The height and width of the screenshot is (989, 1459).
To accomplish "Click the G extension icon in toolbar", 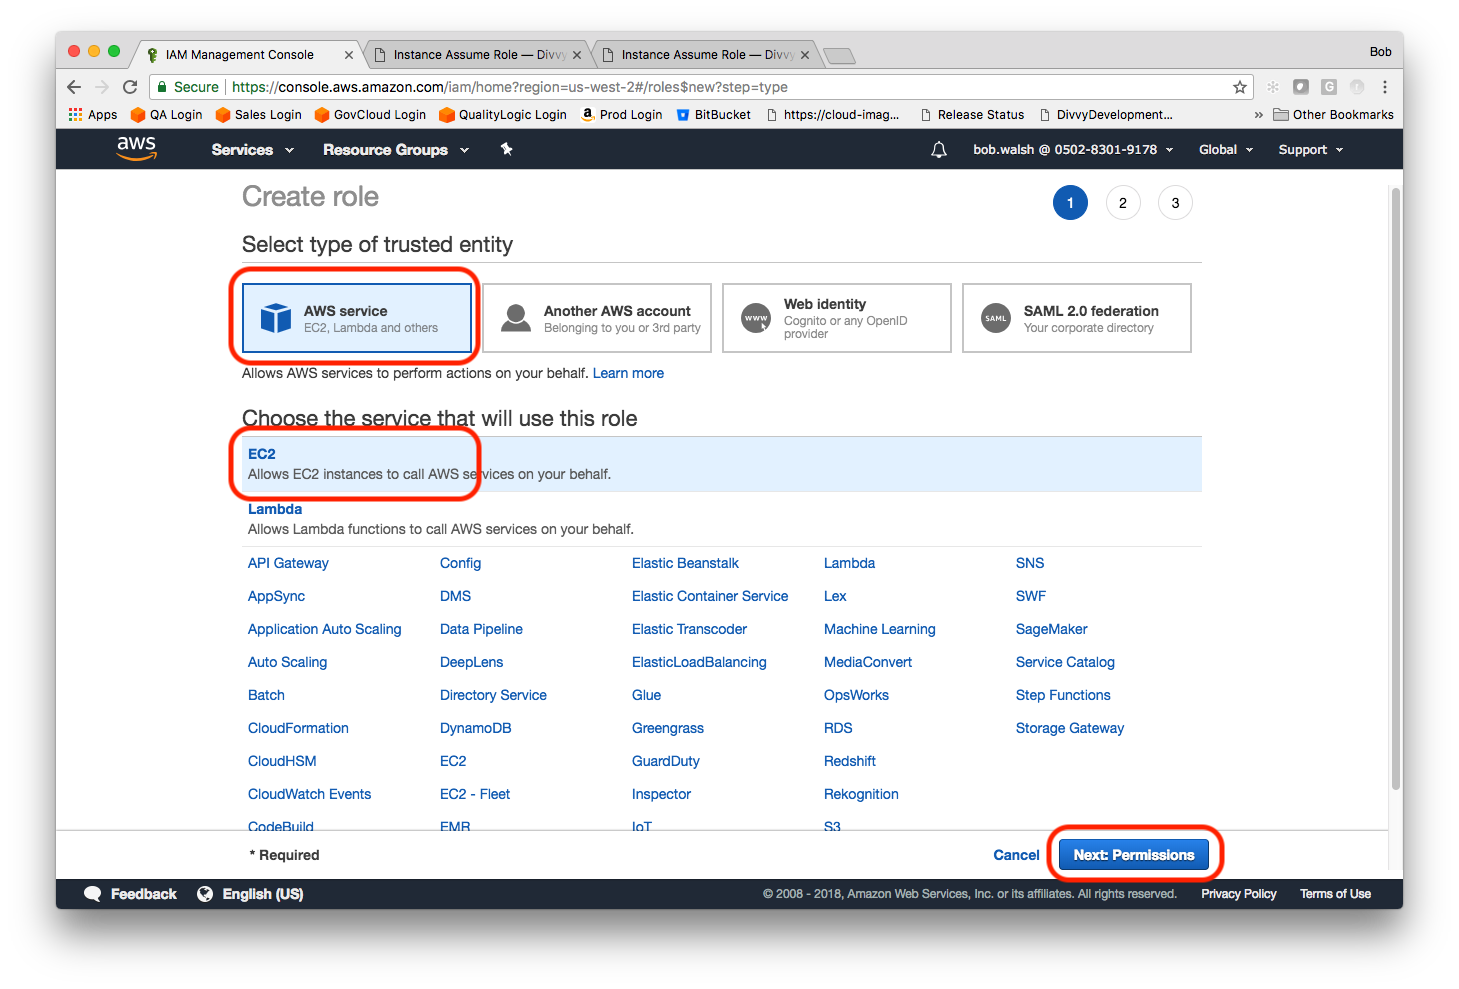I will click(1329, 87).
